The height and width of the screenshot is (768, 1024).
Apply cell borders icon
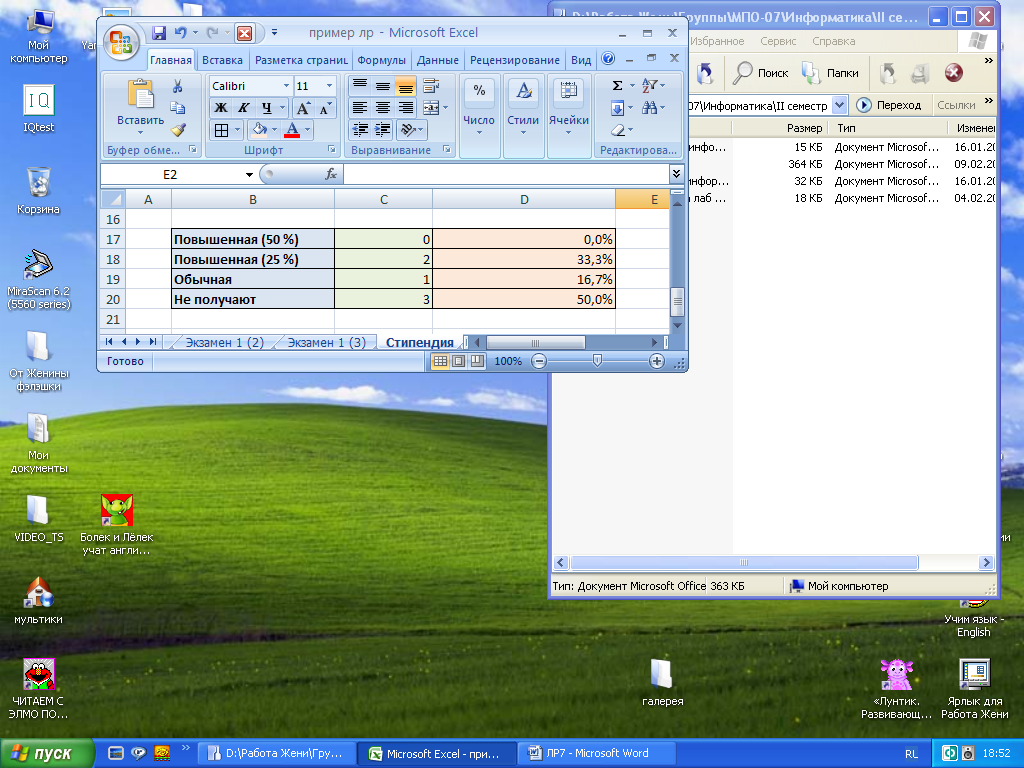221,130
